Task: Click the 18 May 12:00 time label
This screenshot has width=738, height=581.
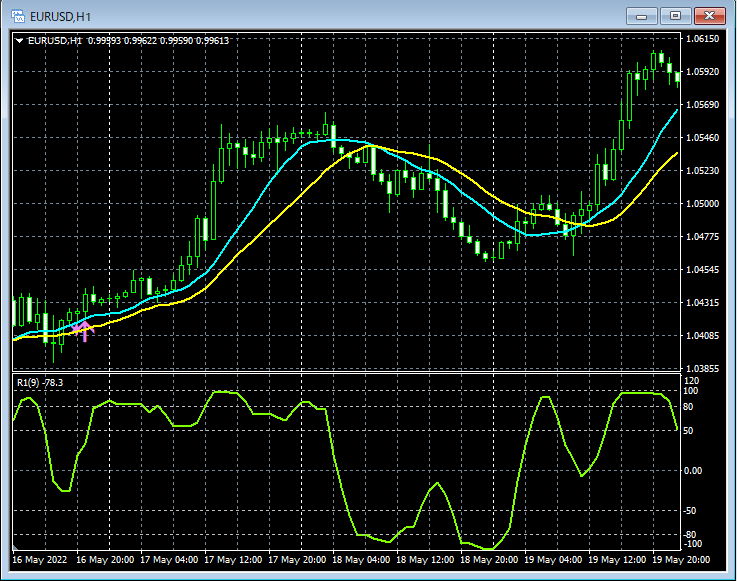Action: 425,560
